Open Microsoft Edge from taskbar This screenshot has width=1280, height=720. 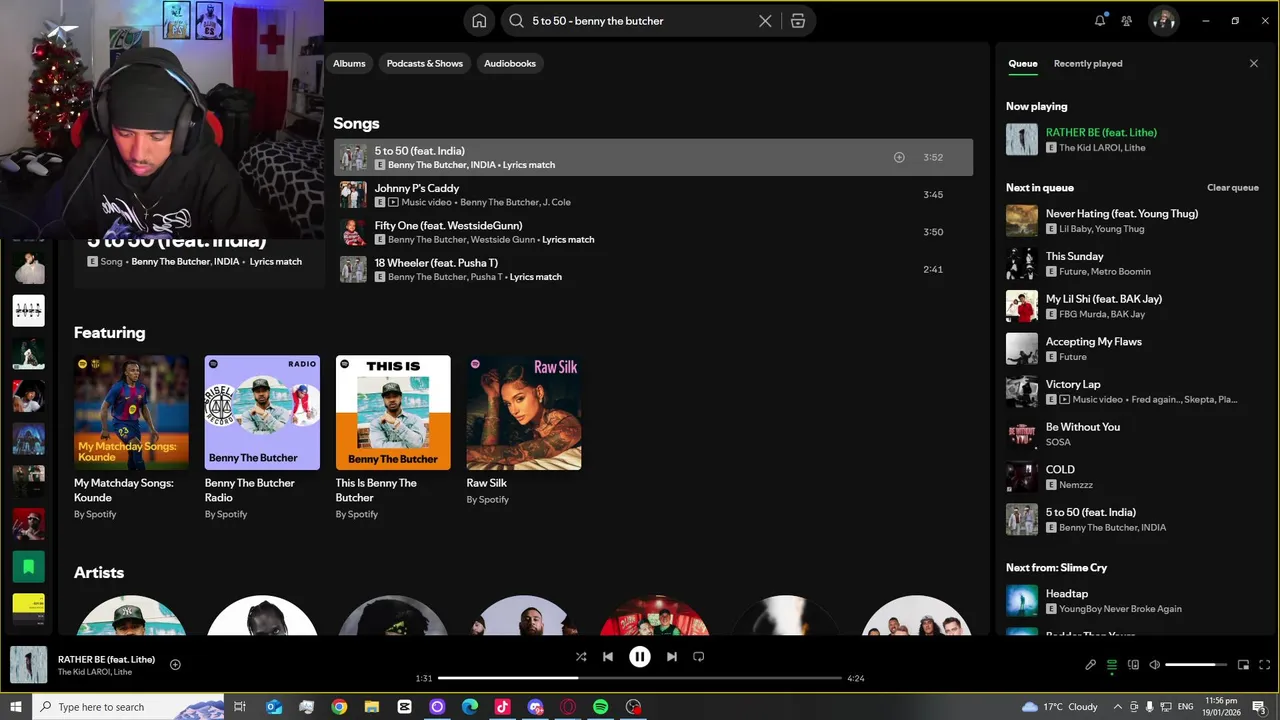[x=470, y=707]
